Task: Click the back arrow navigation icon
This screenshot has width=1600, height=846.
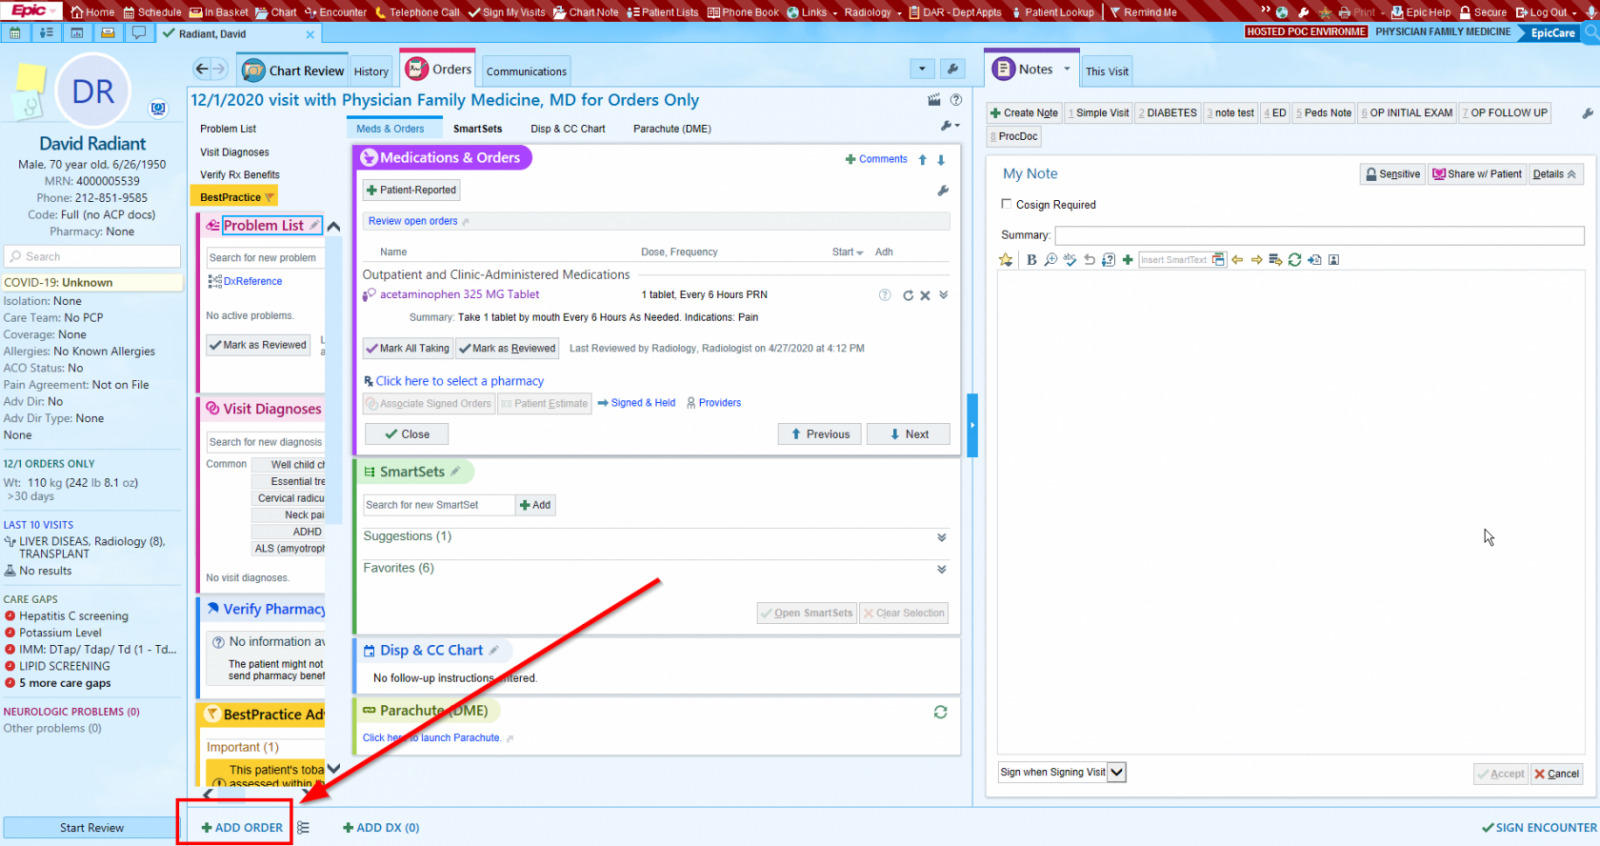Action: pyautogui.click(x=202, y=69)
